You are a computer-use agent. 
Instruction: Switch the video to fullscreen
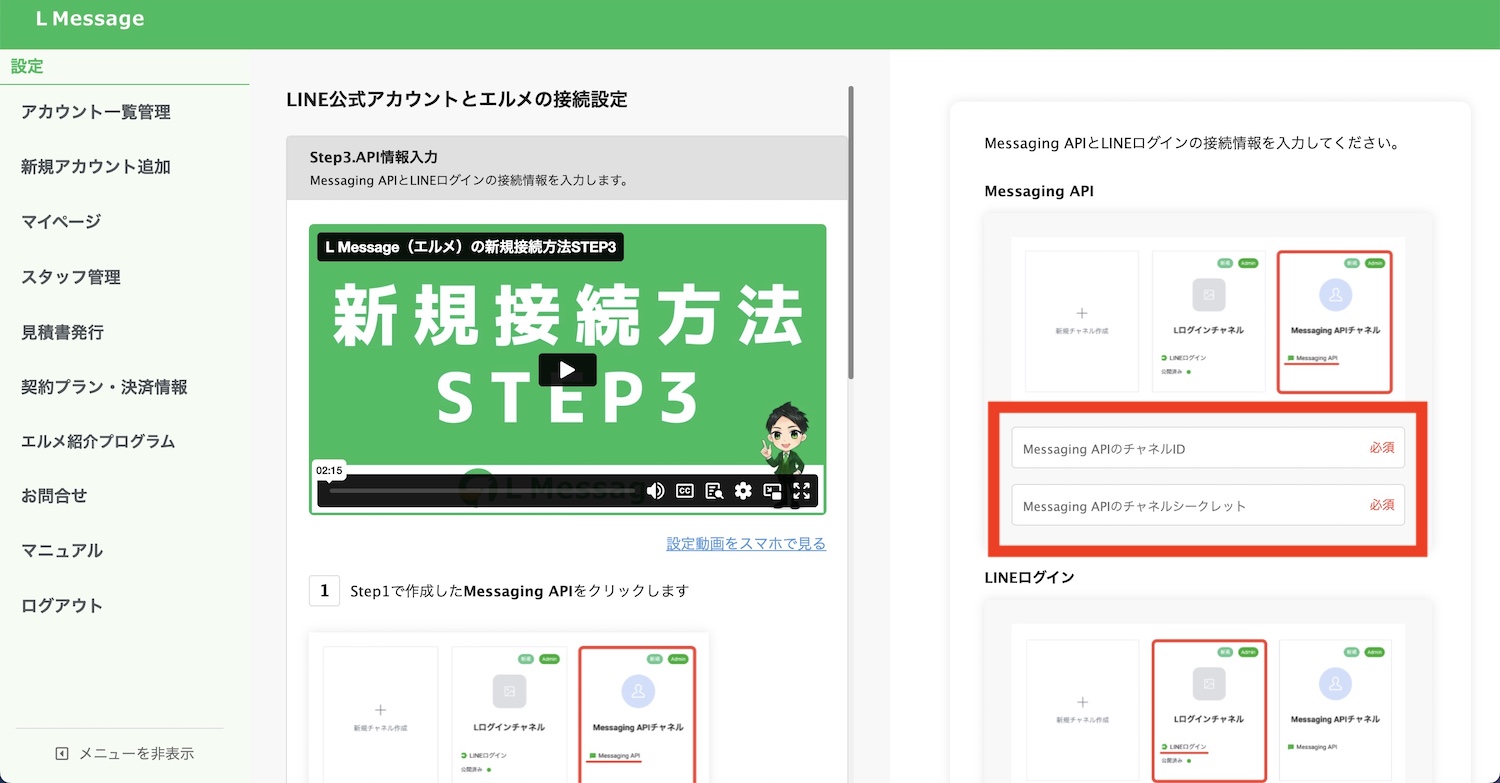(801, 490)
